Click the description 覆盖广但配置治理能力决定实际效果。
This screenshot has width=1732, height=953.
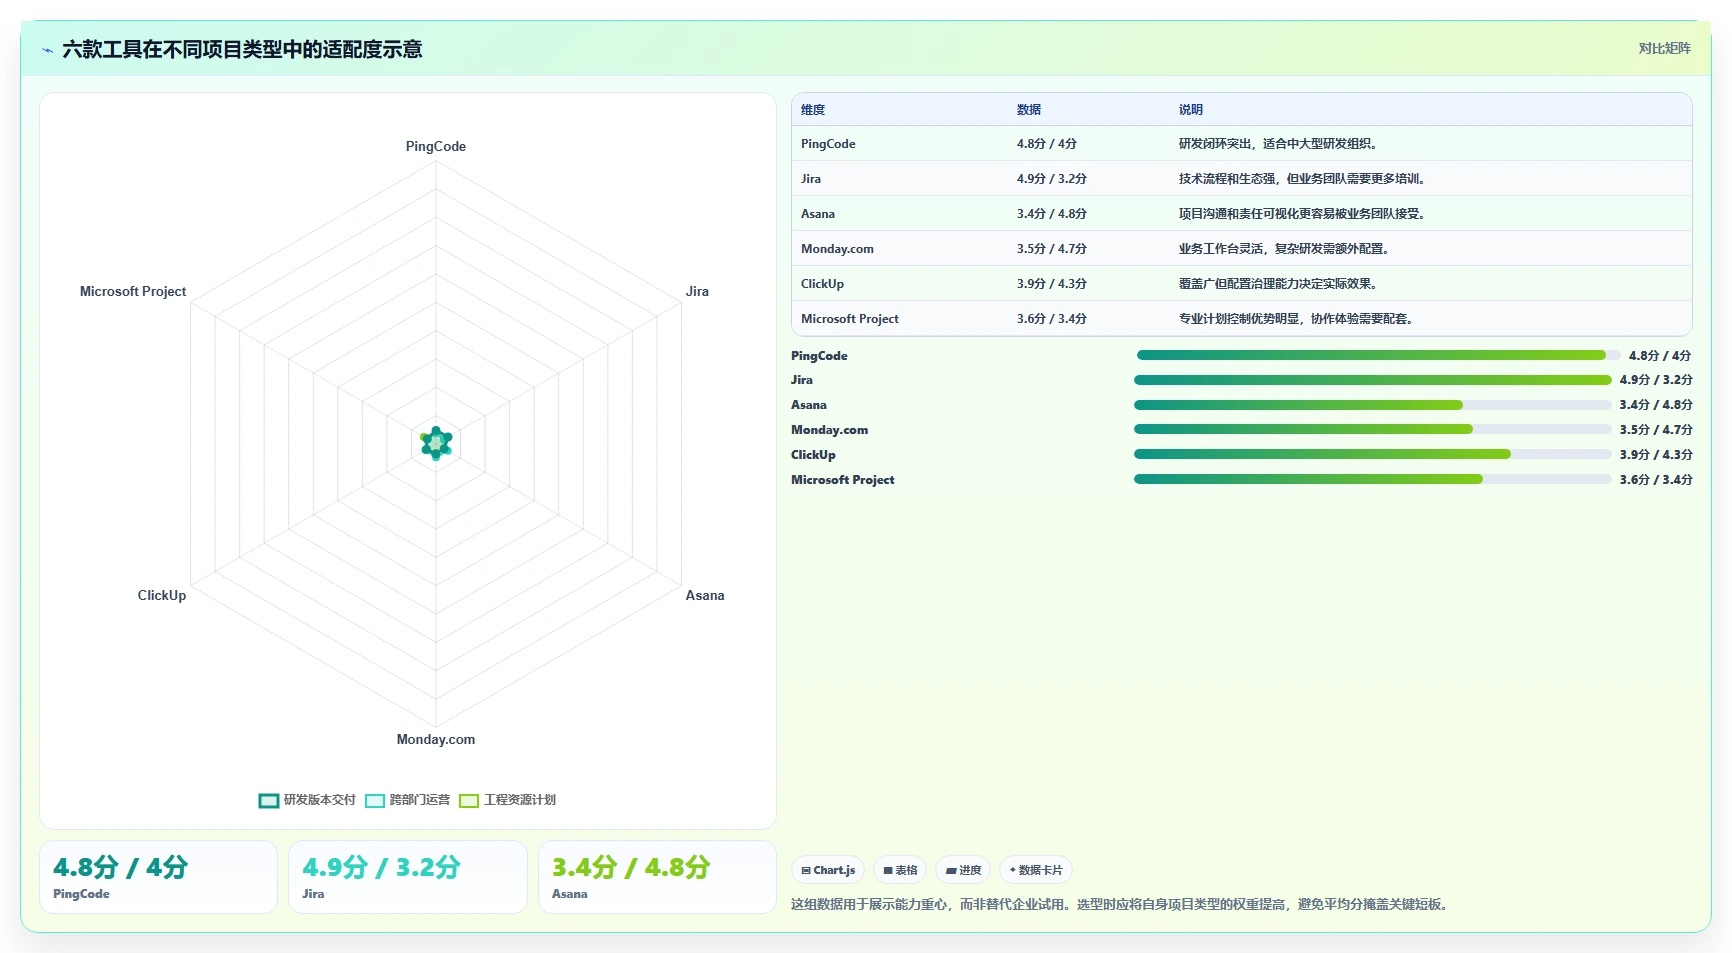(1280, 284)
